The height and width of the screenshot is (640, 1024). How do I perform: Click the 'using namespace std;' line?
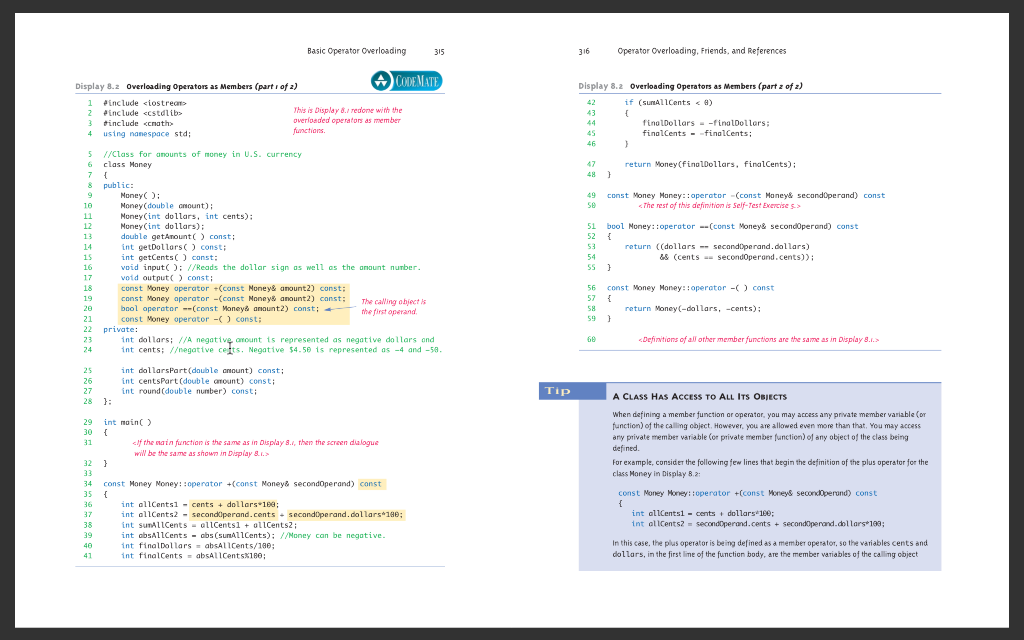(x=147, y=134)
